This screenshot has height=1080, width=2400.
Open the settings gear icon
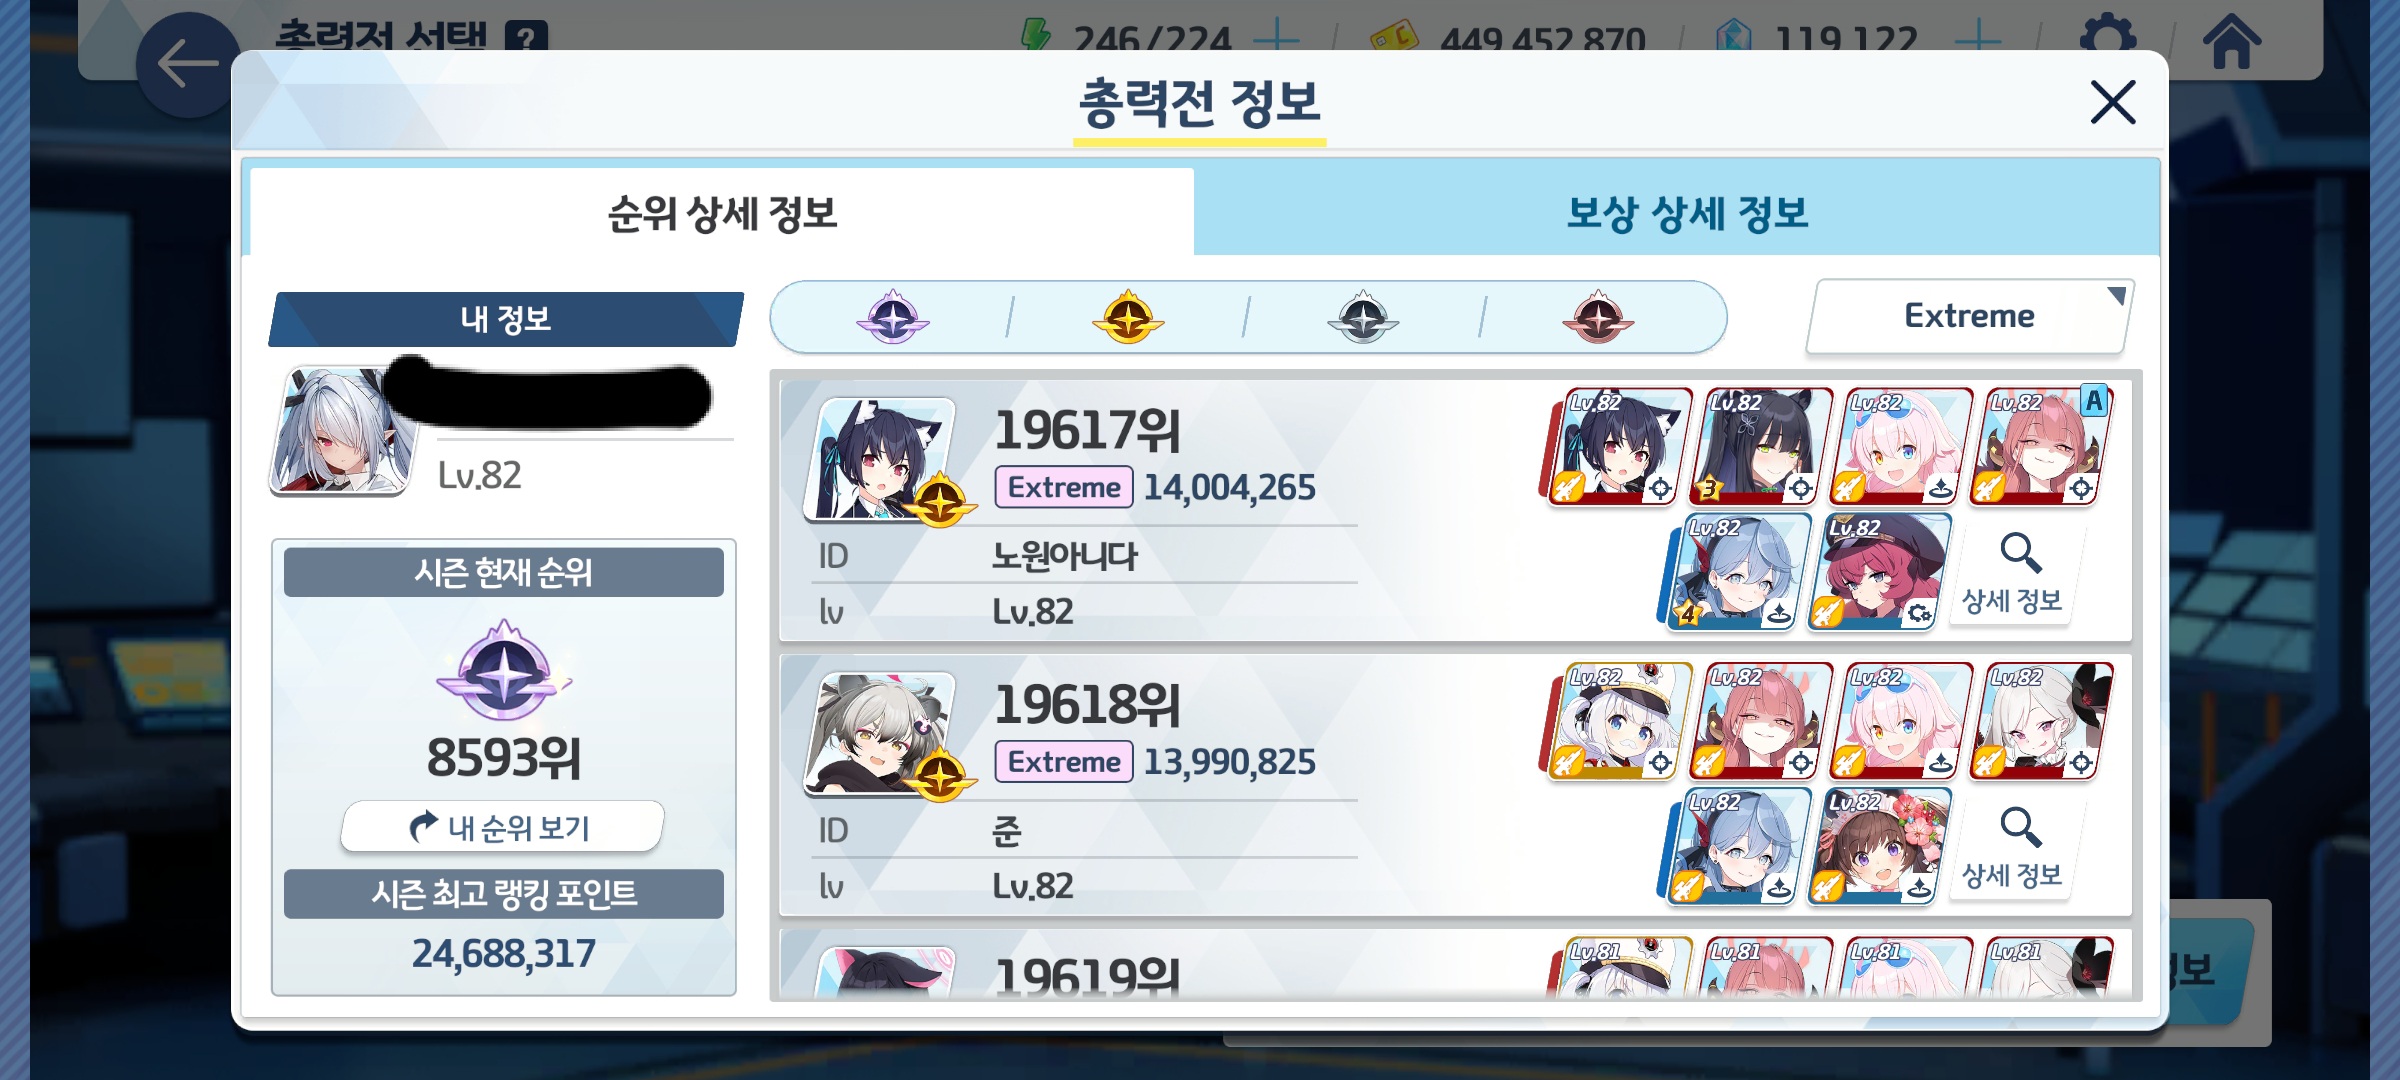tap(2108, 38)
